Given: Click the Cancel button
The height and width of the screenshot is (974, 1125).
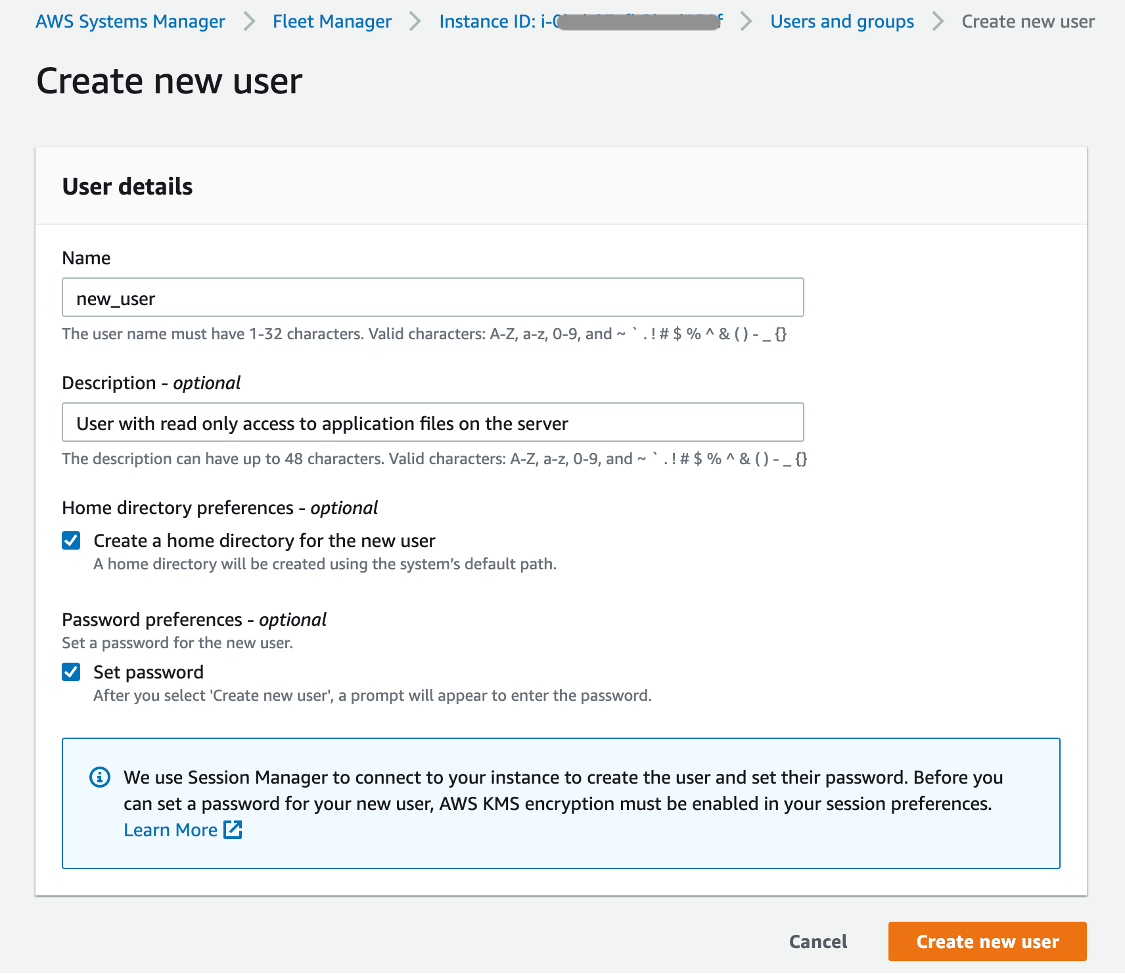Looking at the screenshot, I should 818,941.
